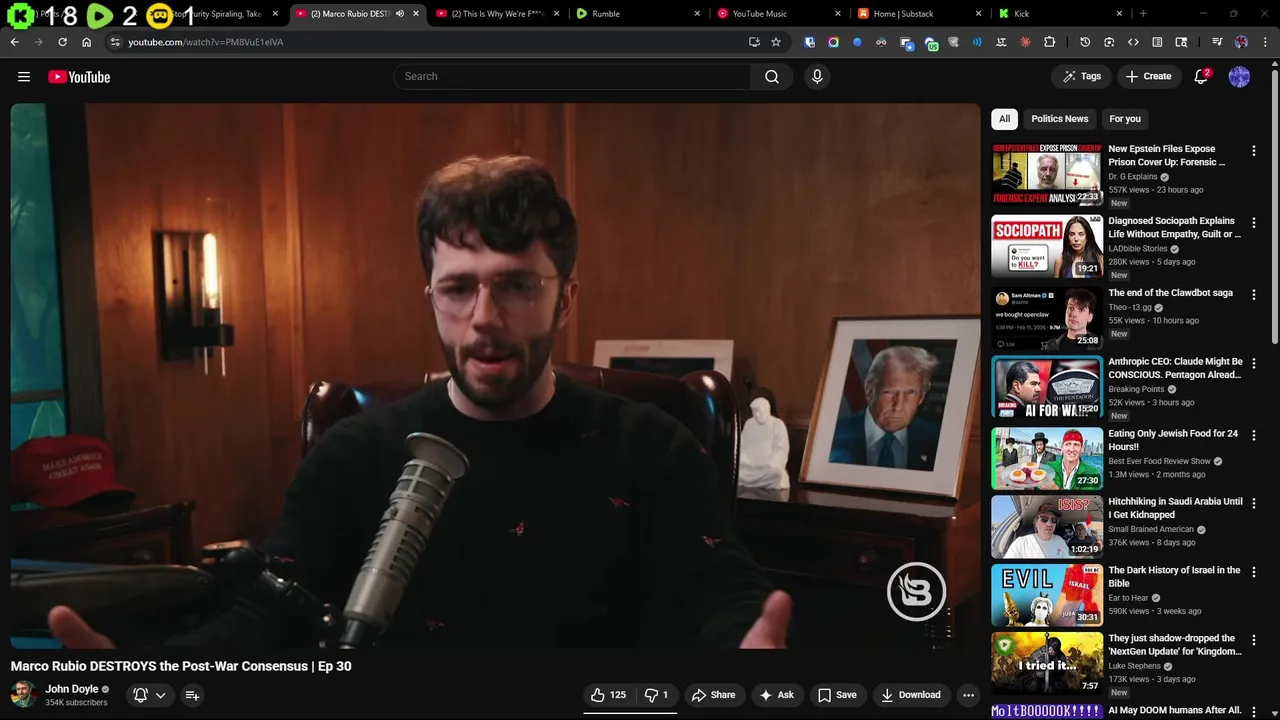
Task: Click the main video player to pause
Action: tap(495, 376)
